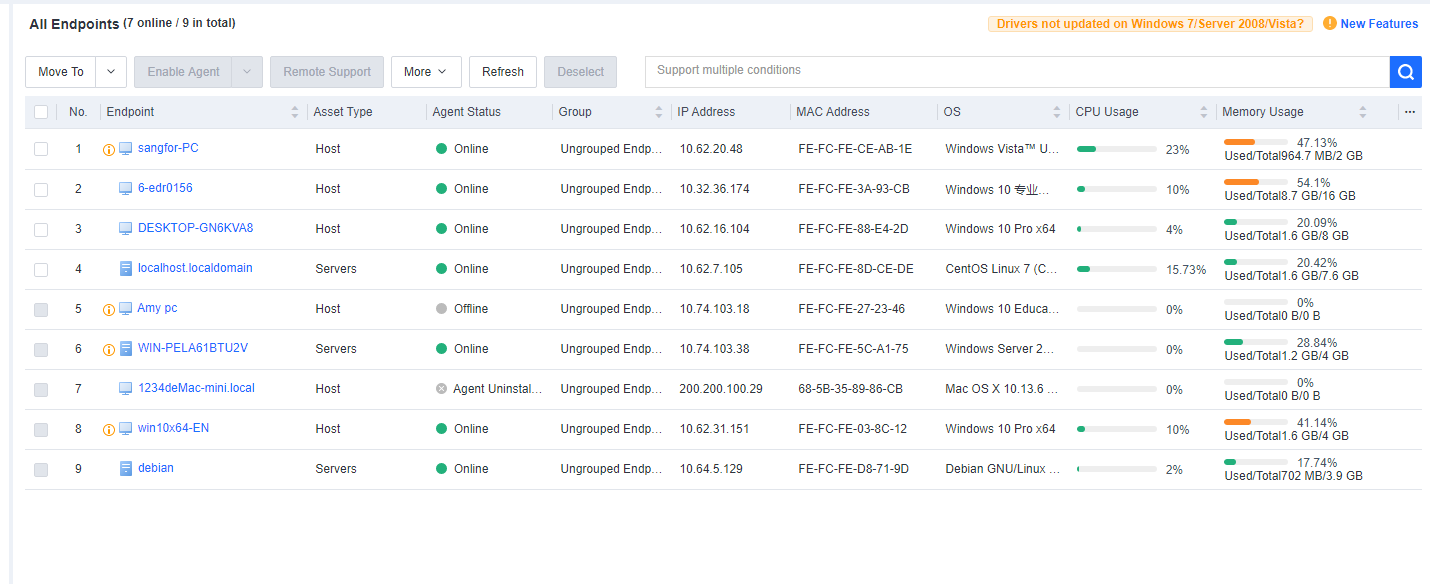
Task: Focus the Support multiple conditions search field
Action: click(x=1016, y=71)
